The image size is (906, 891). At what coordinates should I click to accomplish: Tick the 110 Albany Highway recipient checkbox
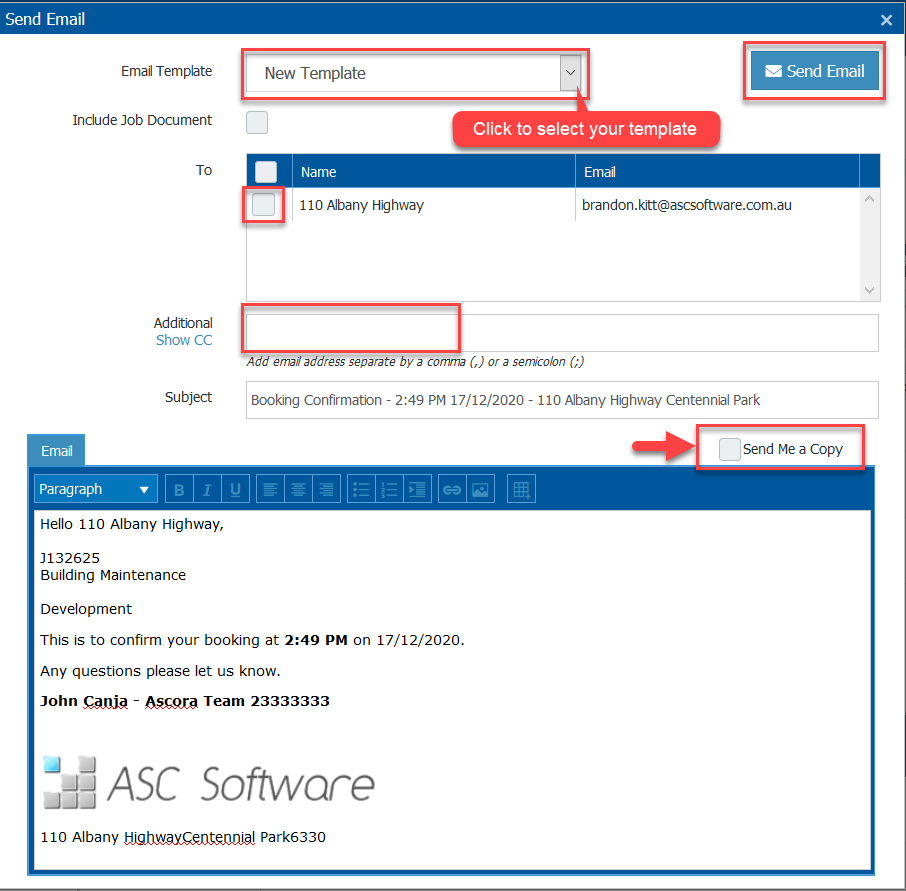pyautogui.click(x=264, y=205)
